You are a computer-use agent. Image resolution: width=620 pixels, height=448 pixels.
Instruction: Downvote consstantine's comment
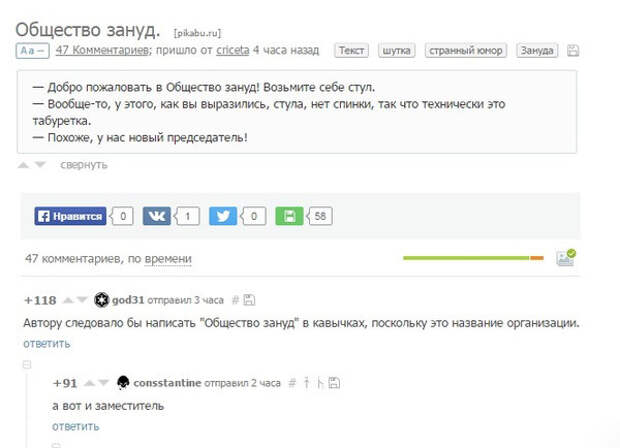[x=103, y=383]
